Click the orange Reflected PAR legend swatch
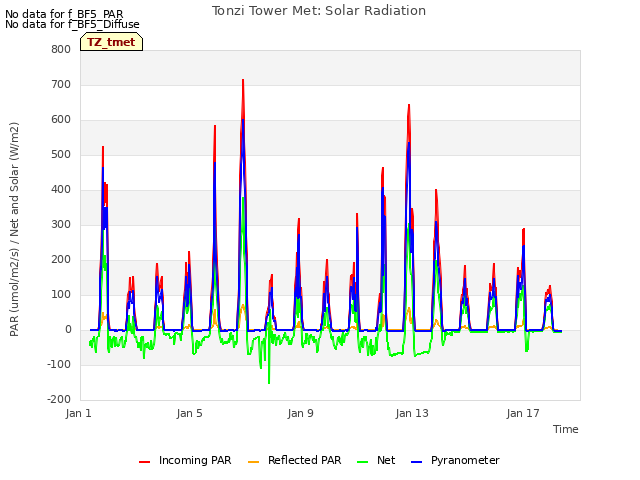Viewport: 640px width, 480px height. [x=253, y=462]
